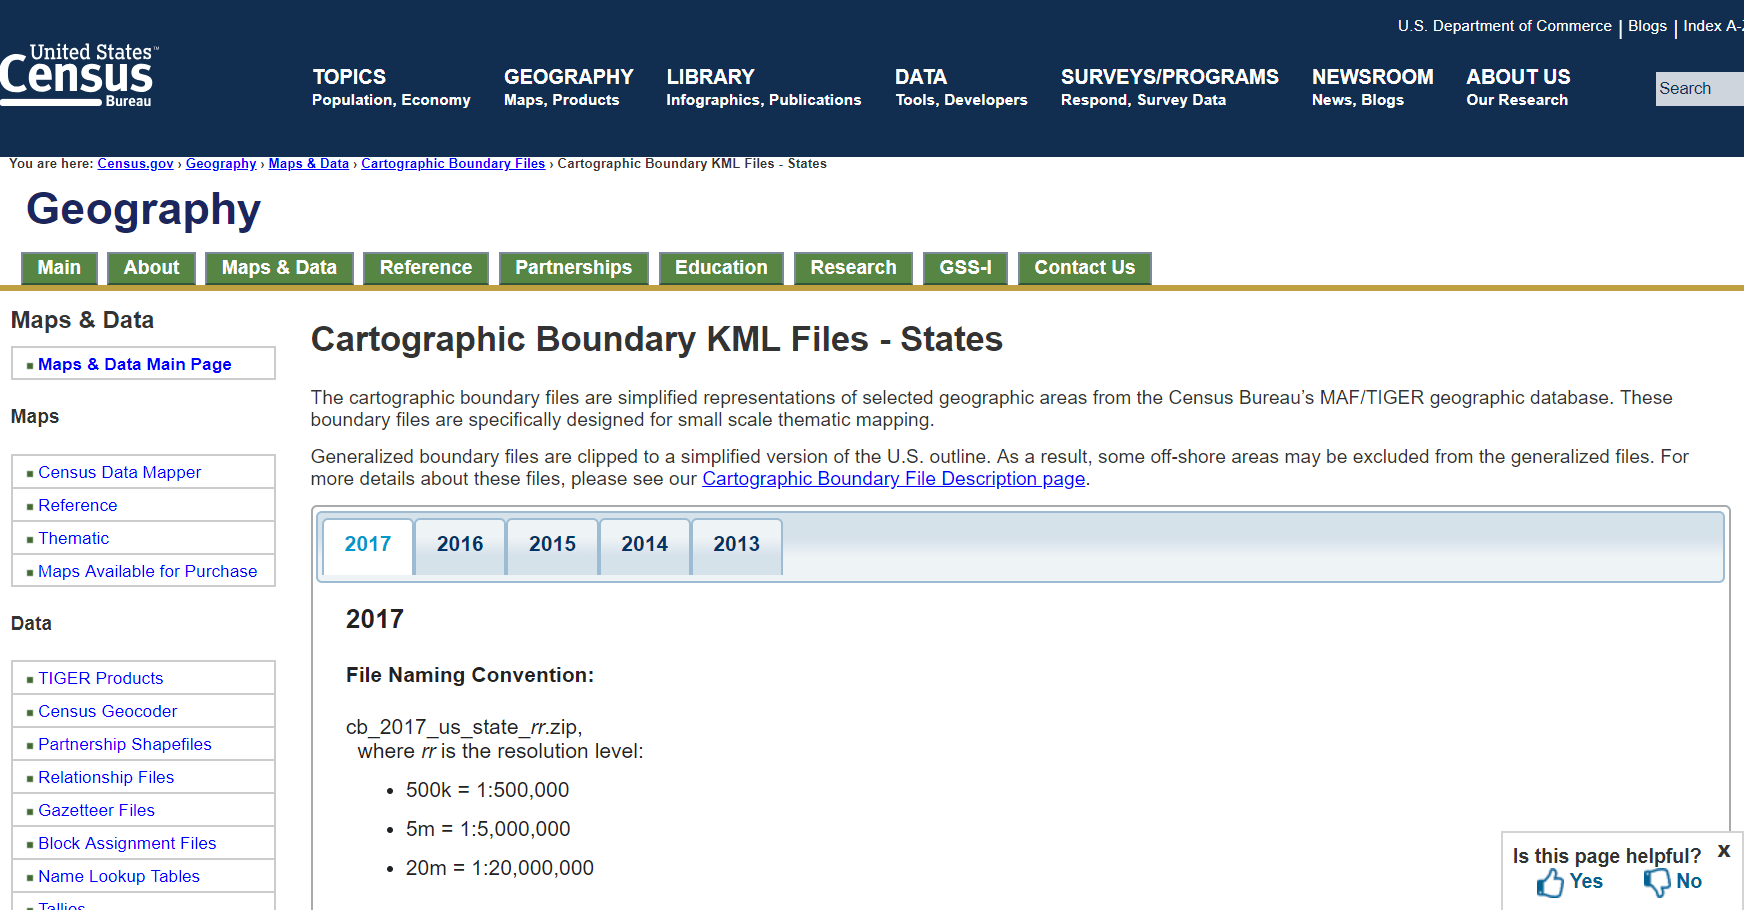This screenshot has height=910, width=1744.
Task: Open Census Data Mapper link
Action: click(120, 472)
